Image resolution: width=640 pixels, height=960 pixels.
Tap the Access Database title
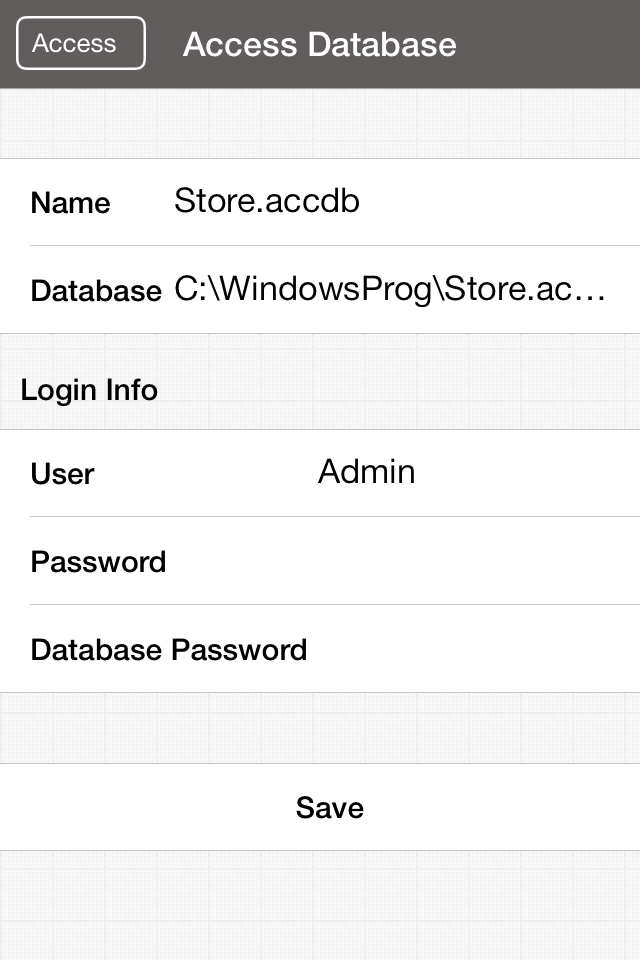[x=318, y=44]
